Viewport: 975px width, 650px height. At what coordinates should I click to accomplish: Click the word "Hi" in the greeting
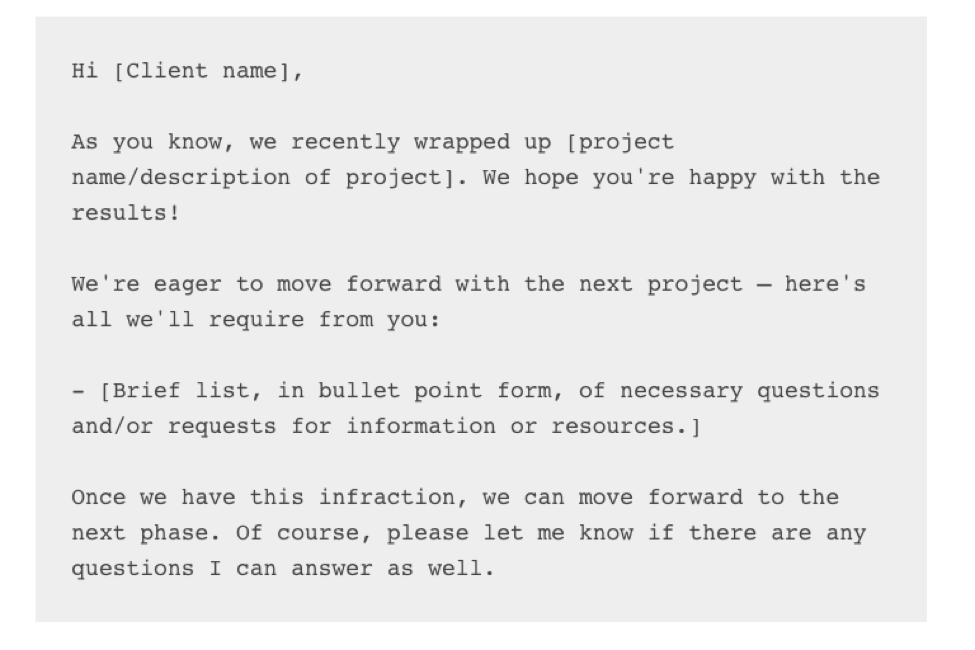pyautogui.click(x=85, y=72)
